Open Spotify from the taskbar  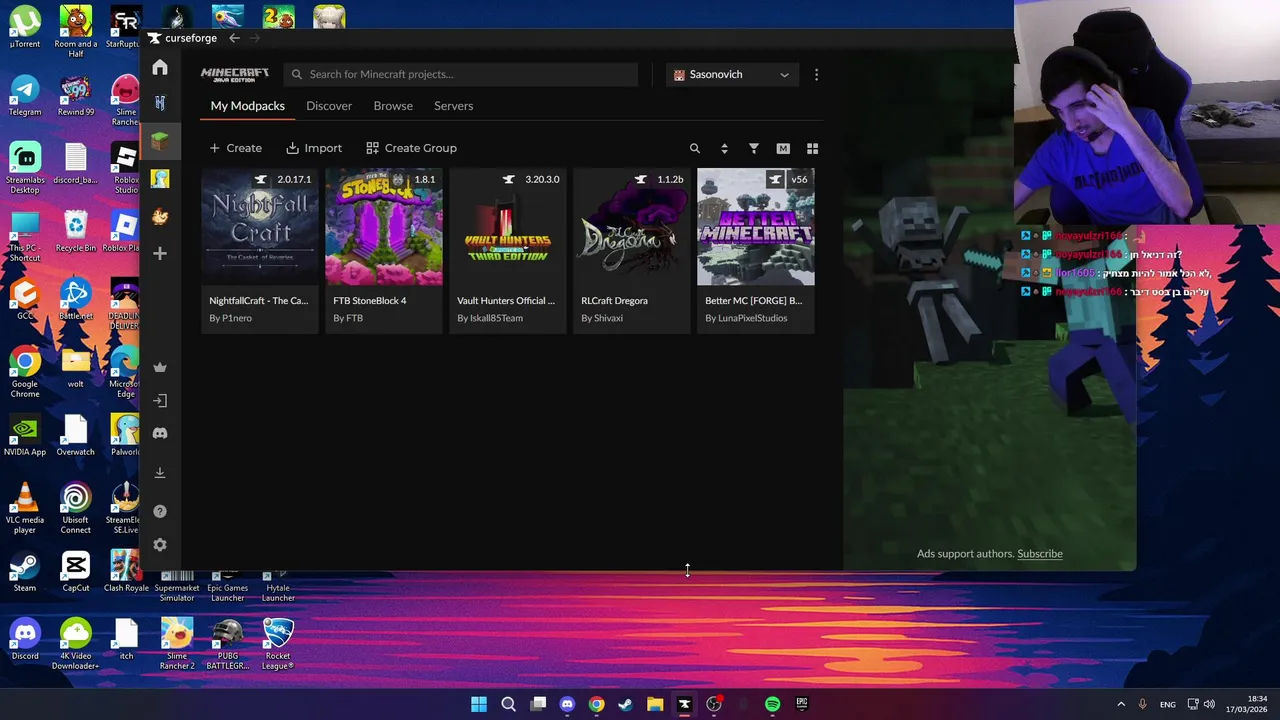click(772, 704)
